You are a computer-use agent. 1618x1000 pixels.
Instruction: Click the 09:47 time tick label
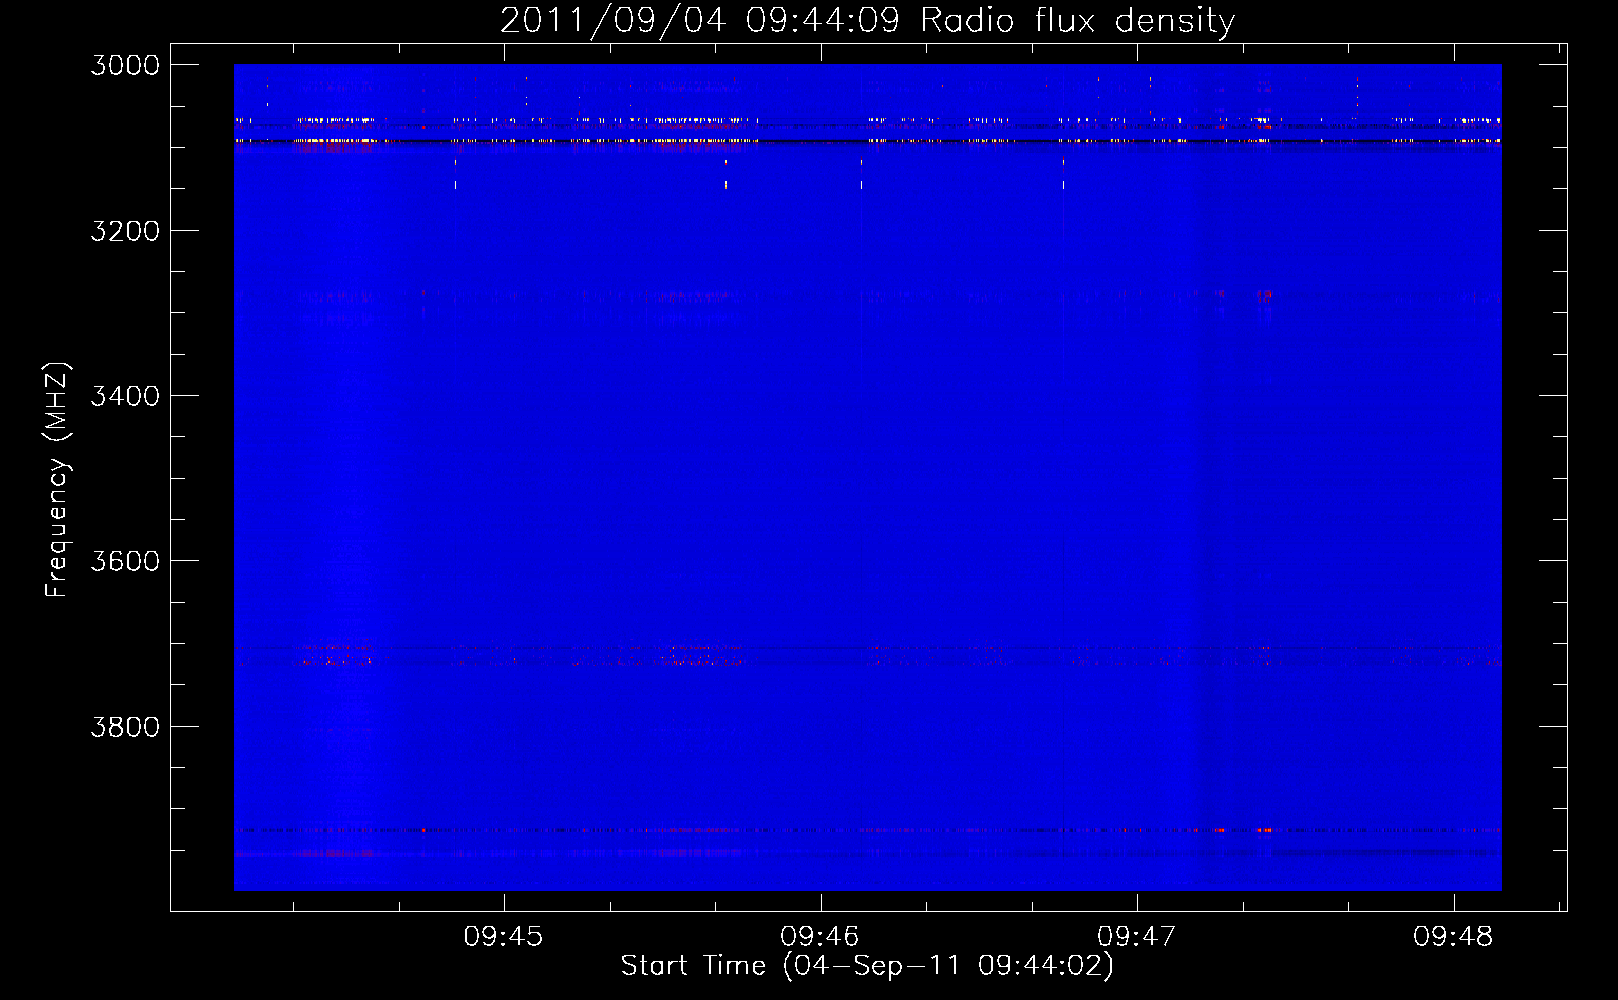point(1137,937)
